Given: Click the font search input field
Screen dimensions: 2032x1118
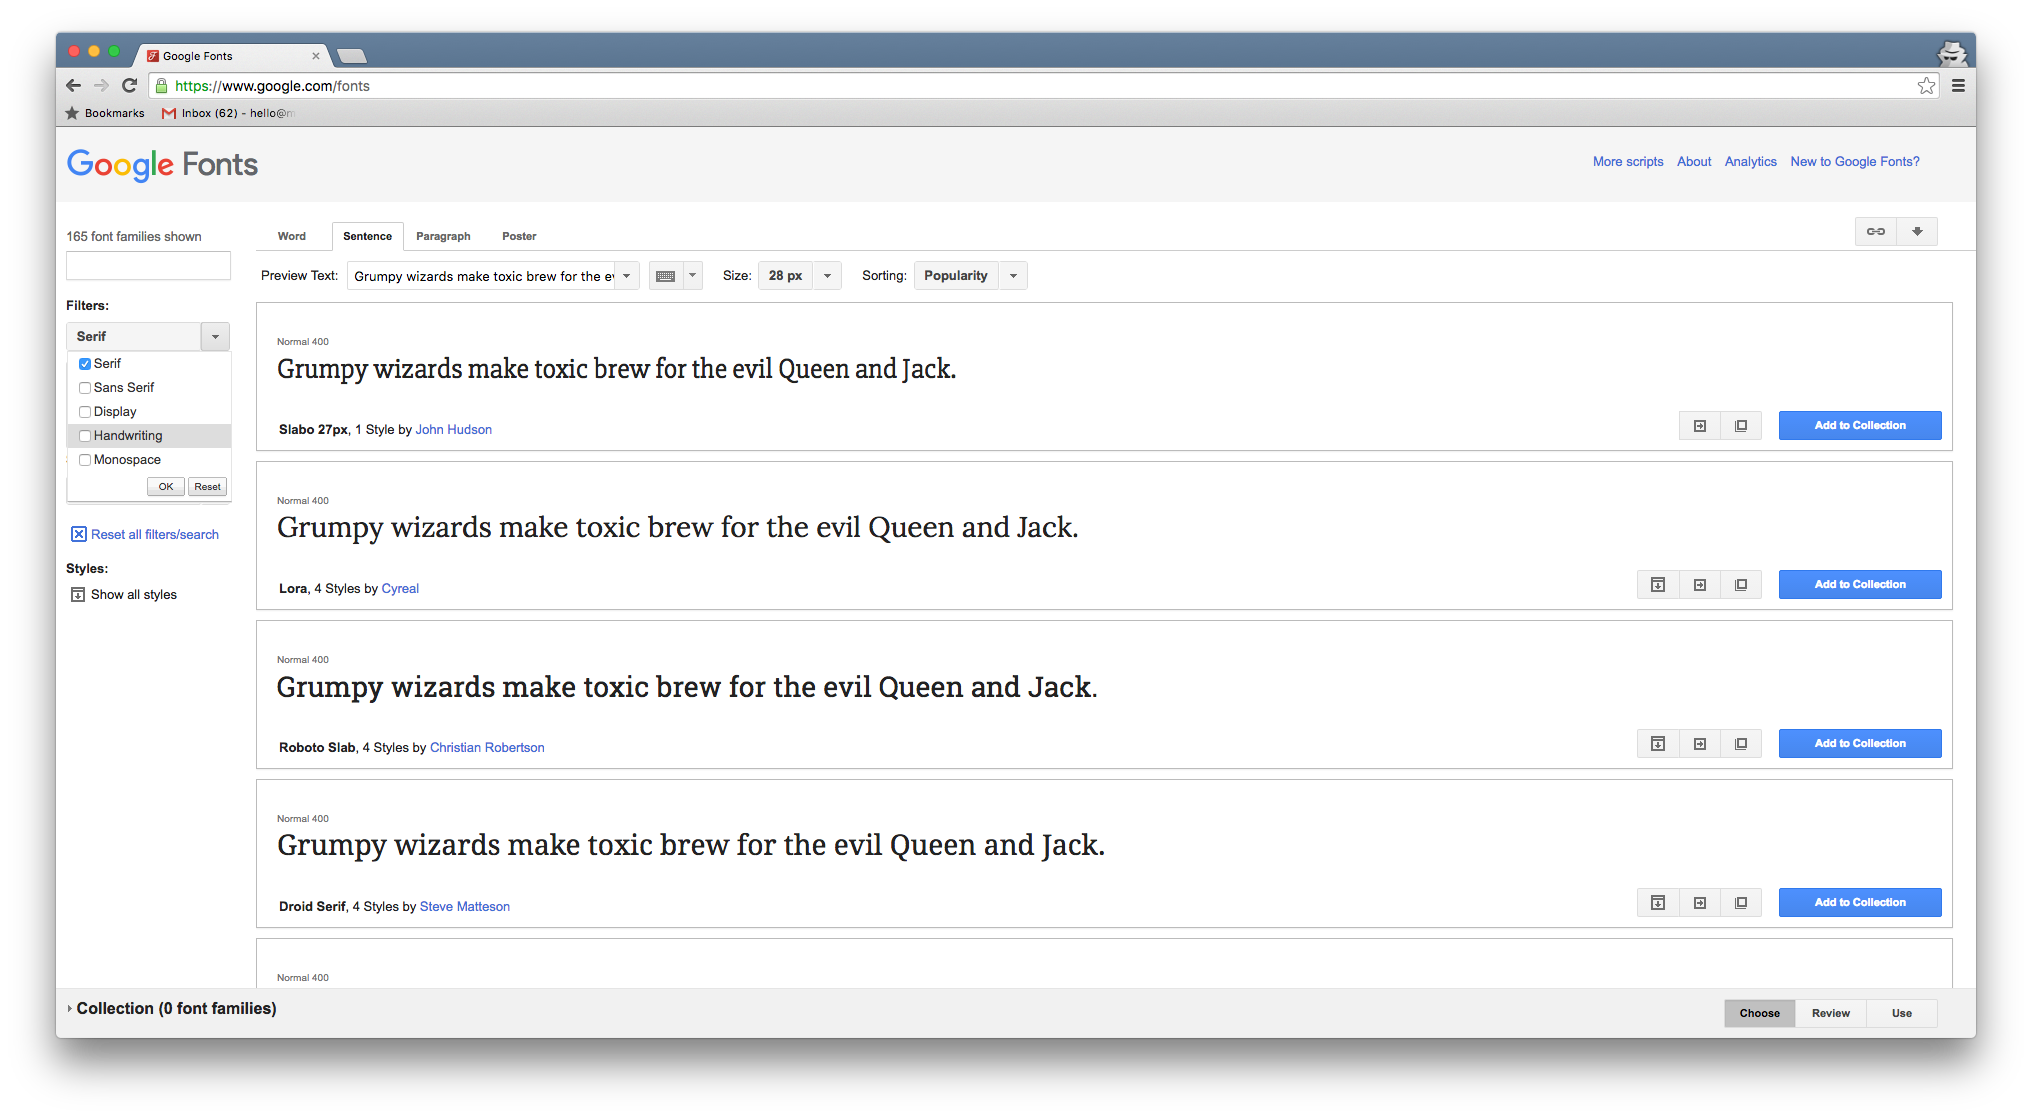Looking at the screenshot, I should click(x=149, y=266).
